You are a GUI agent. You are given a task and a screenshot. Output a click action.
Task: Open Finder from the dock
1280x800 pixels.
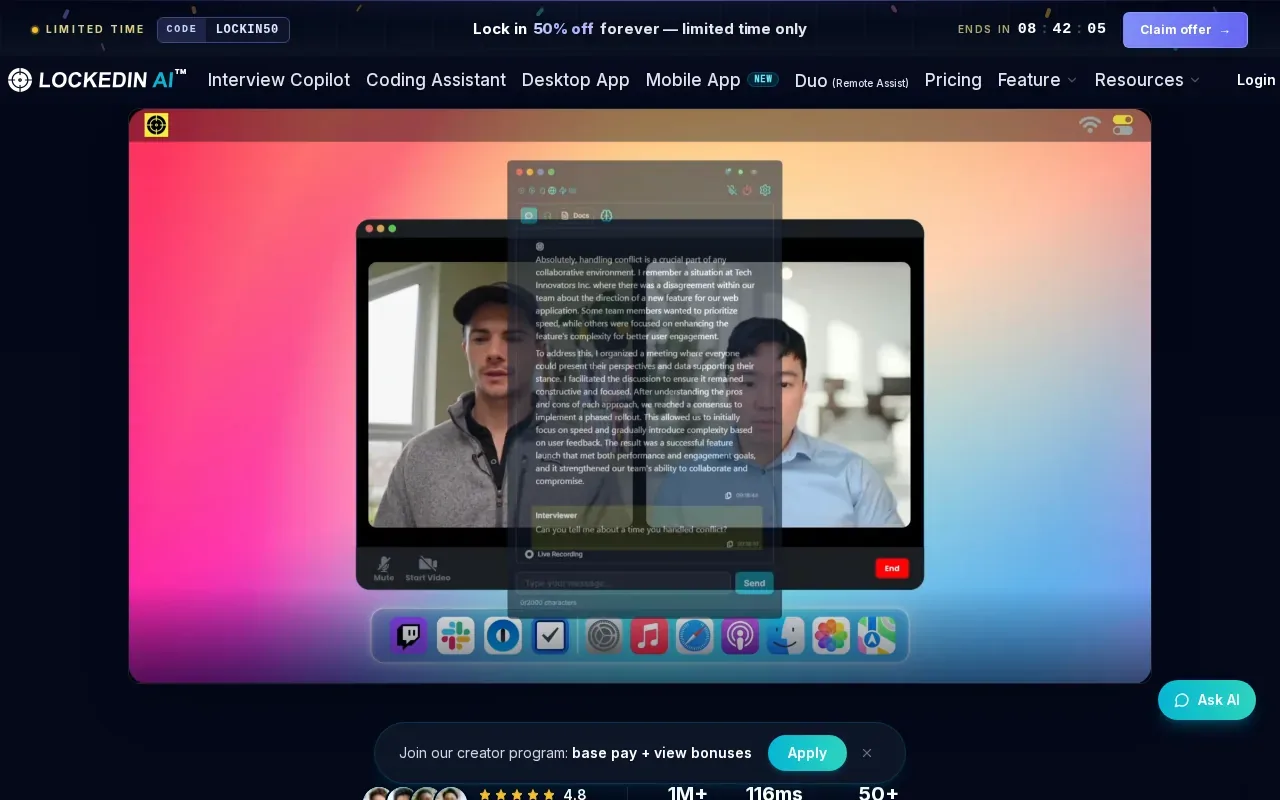pyautogui.click(x=786, y=636)
